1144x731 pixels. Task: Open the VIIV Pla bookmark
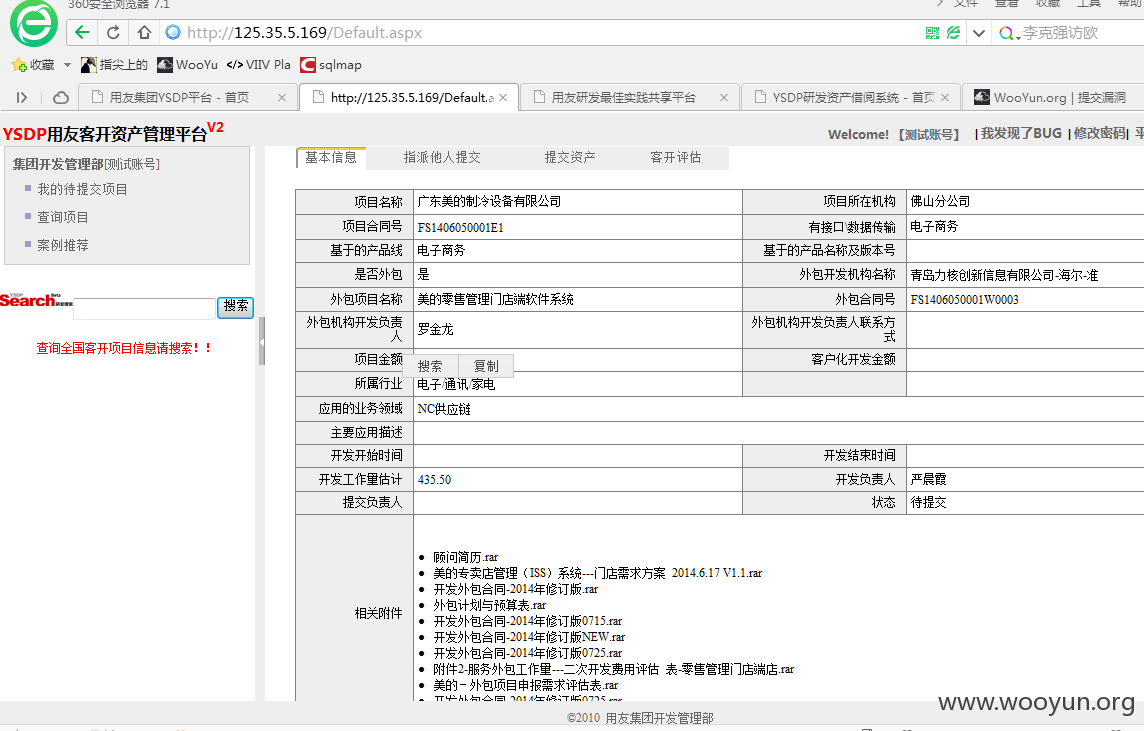pyautogui.click(x=258, y=65)
